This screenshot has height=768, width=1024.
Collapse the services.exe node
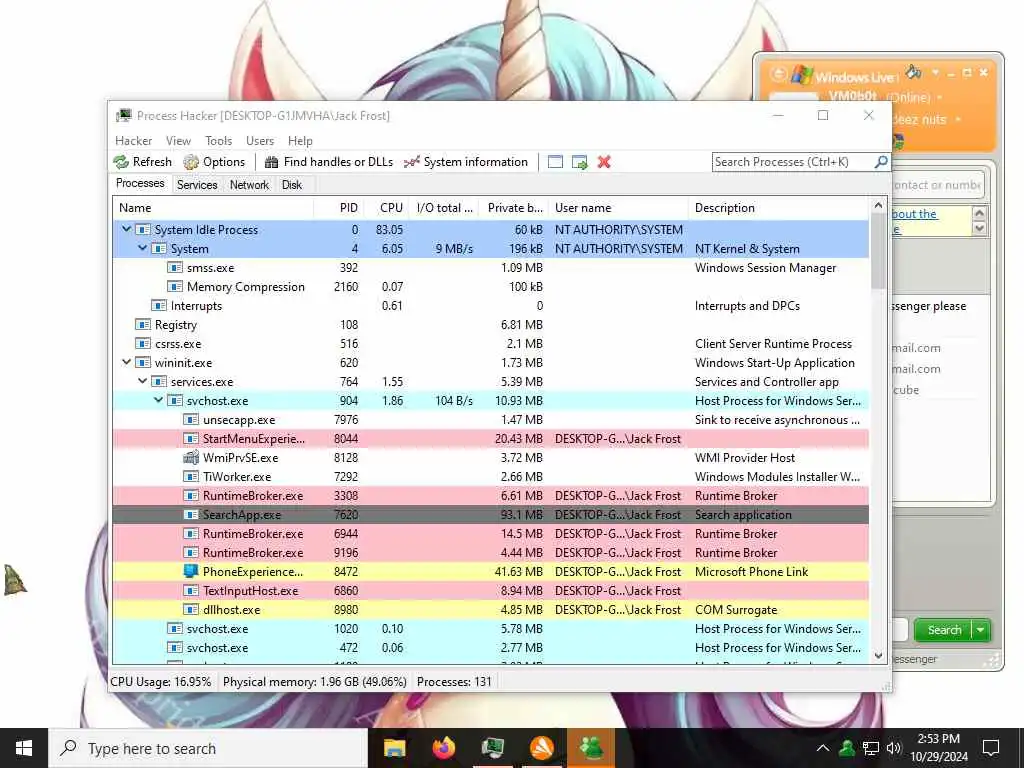click(x=142, y=381)
